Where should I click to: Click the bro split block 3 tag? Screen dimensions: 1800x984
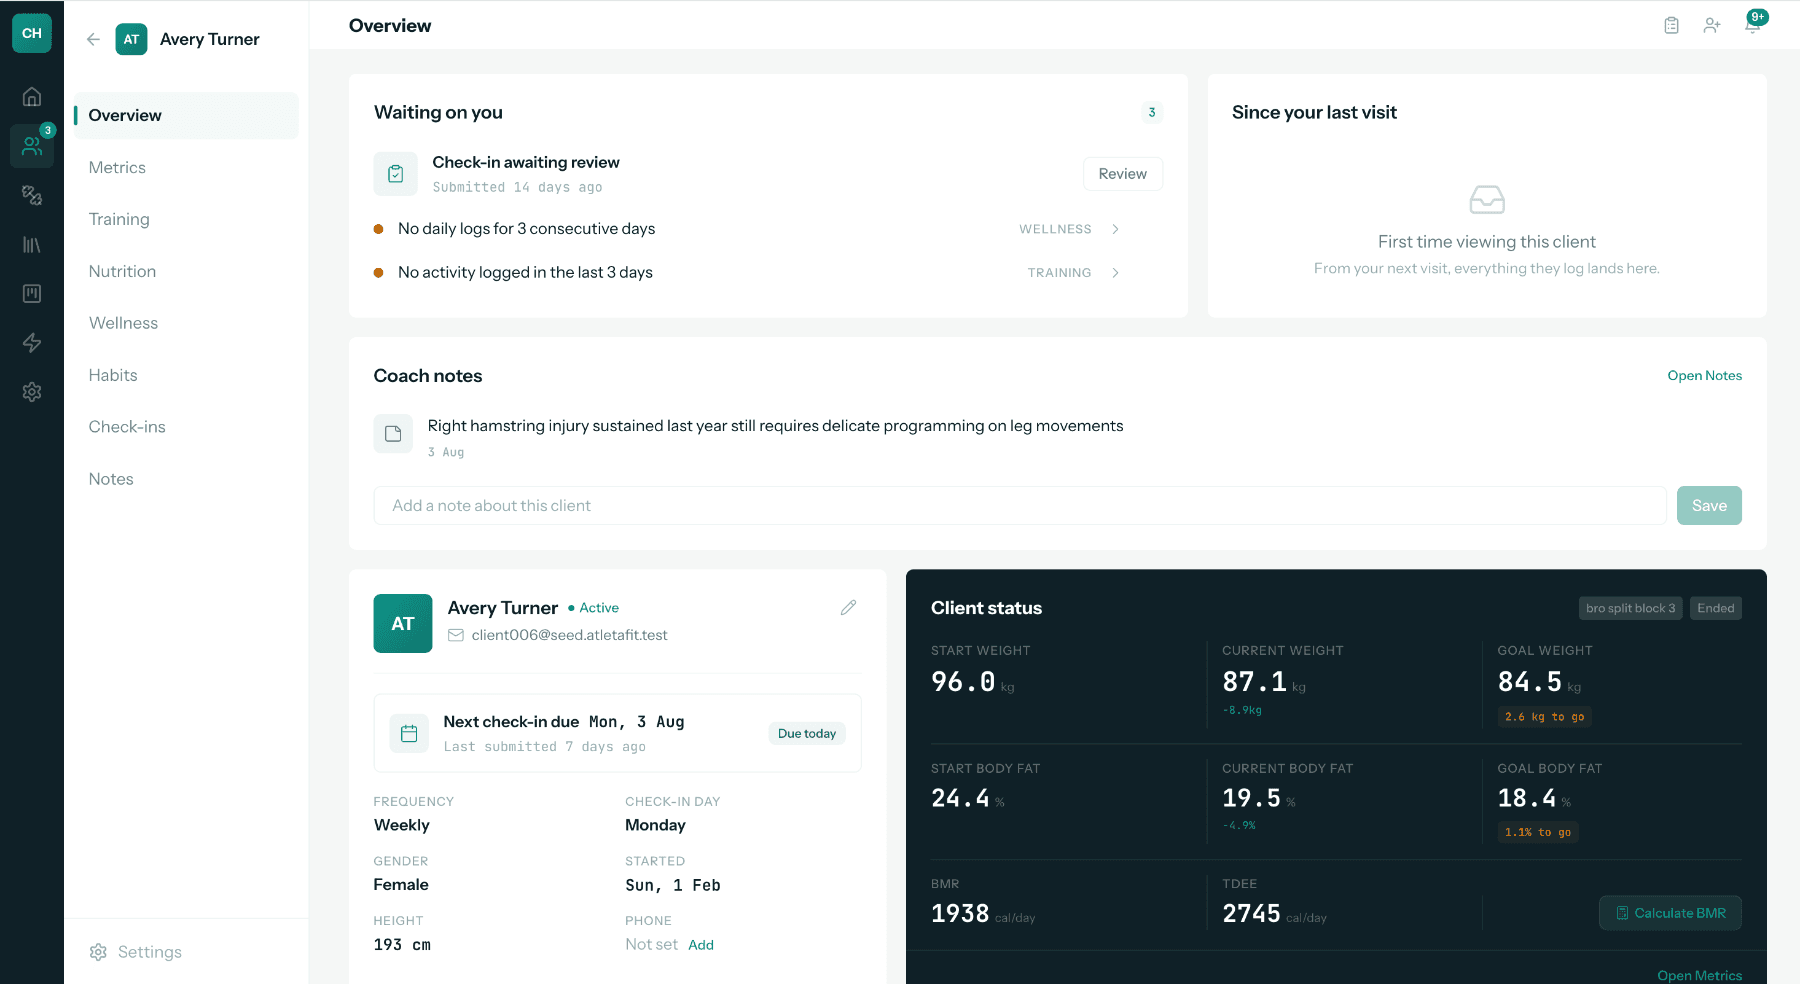pyautogui.click(x=1630, y=608)
